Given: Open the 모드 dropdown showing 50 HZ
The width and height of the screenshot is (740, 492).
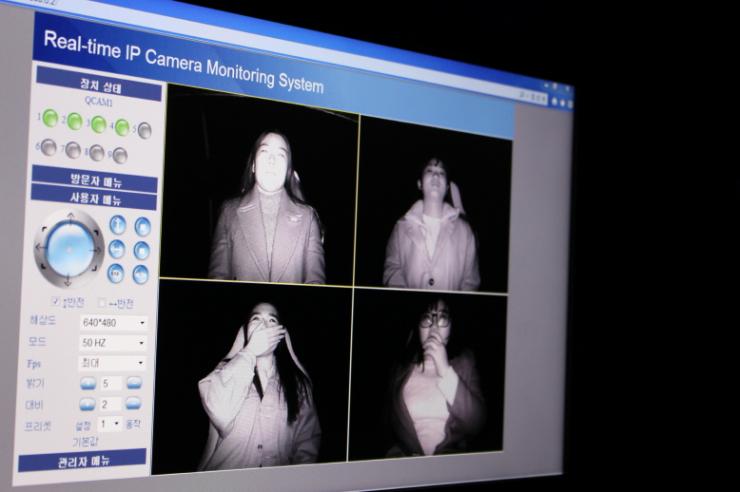Looking at the screenshot, I should click(x=112, y=343).
